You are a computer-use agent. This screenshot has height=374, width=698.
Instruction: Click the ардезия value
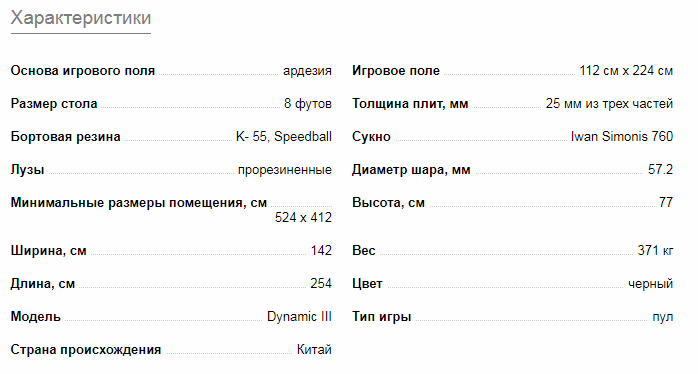[x=307, y=71]
